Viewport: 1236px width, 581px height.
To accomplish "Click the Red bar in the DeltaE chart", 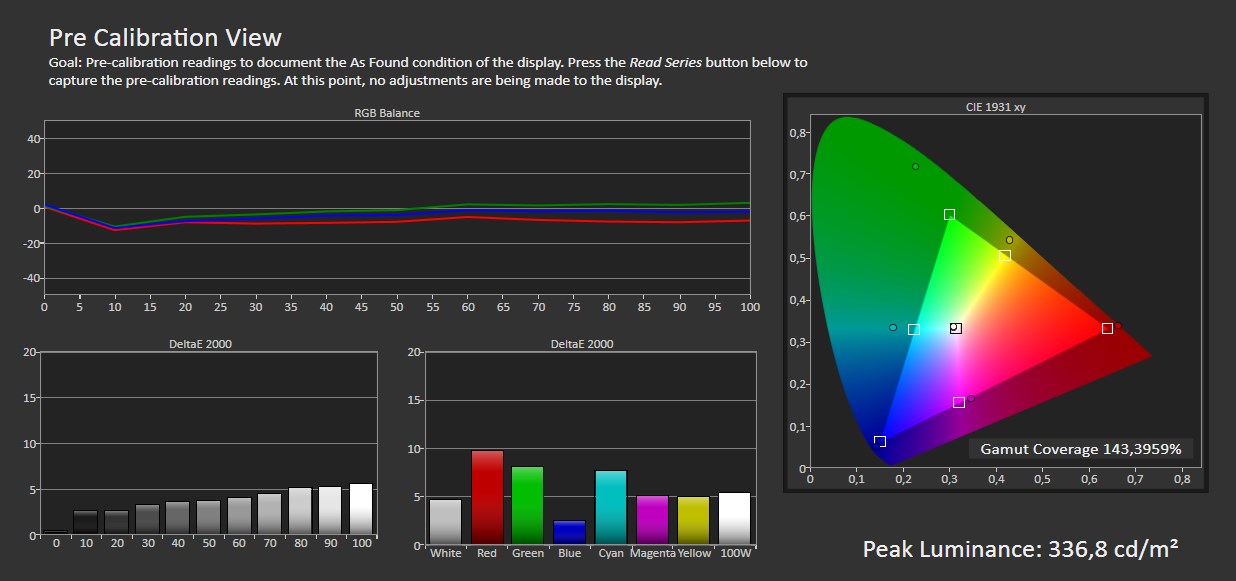I will (x=487, y=497).
